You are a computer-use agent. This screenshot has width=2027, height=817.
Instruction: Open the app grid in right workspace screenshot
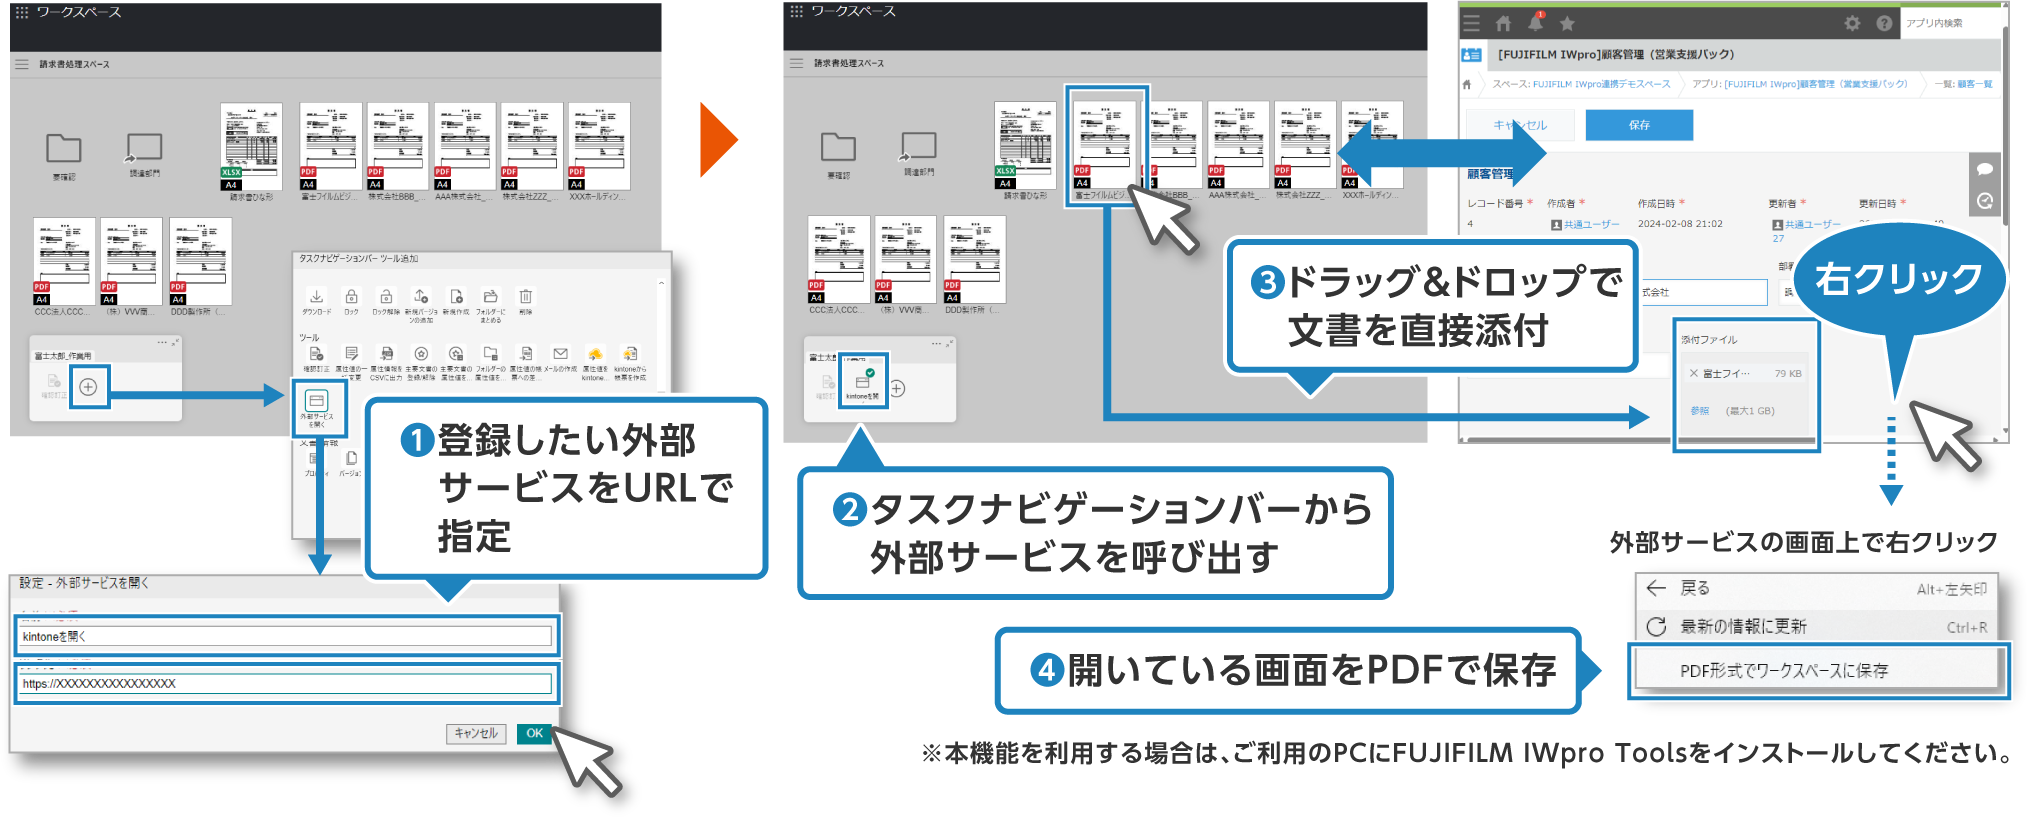click(796, 11)
